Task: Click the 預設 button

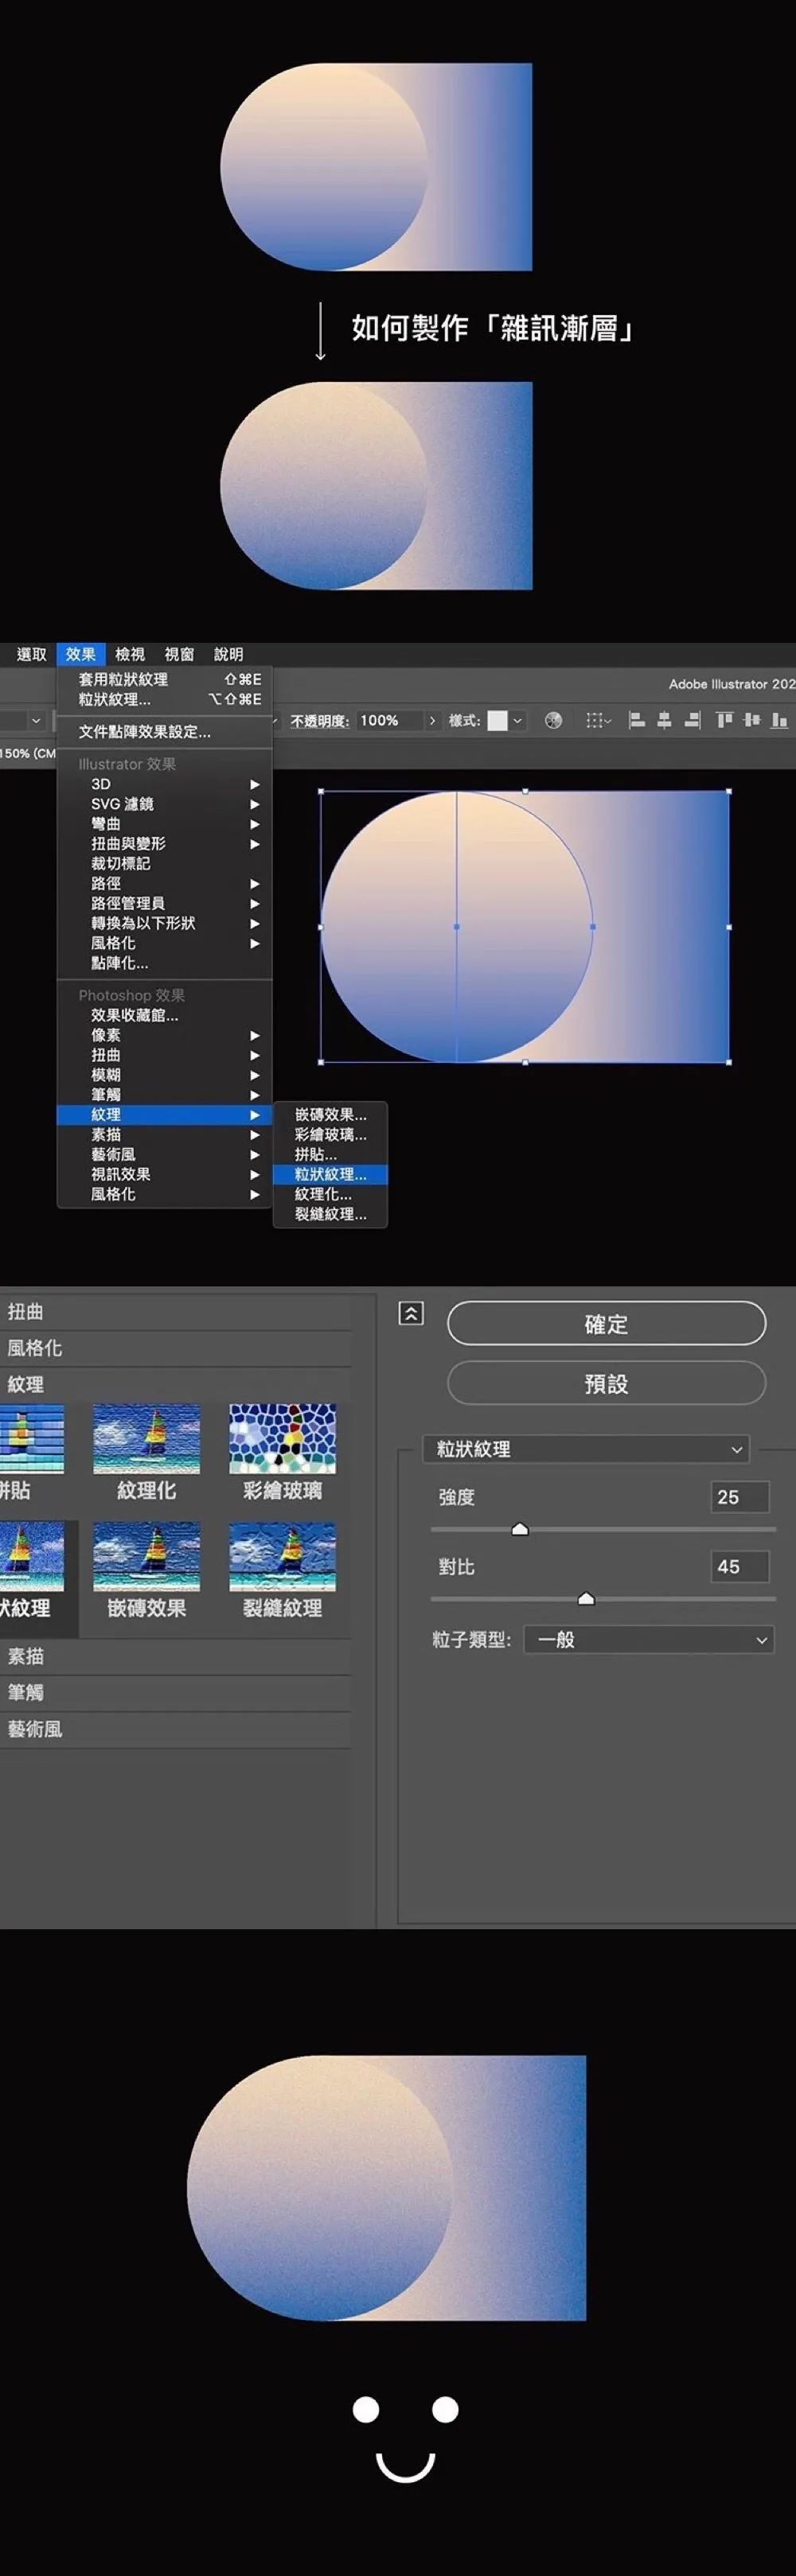Action: 606,1383
